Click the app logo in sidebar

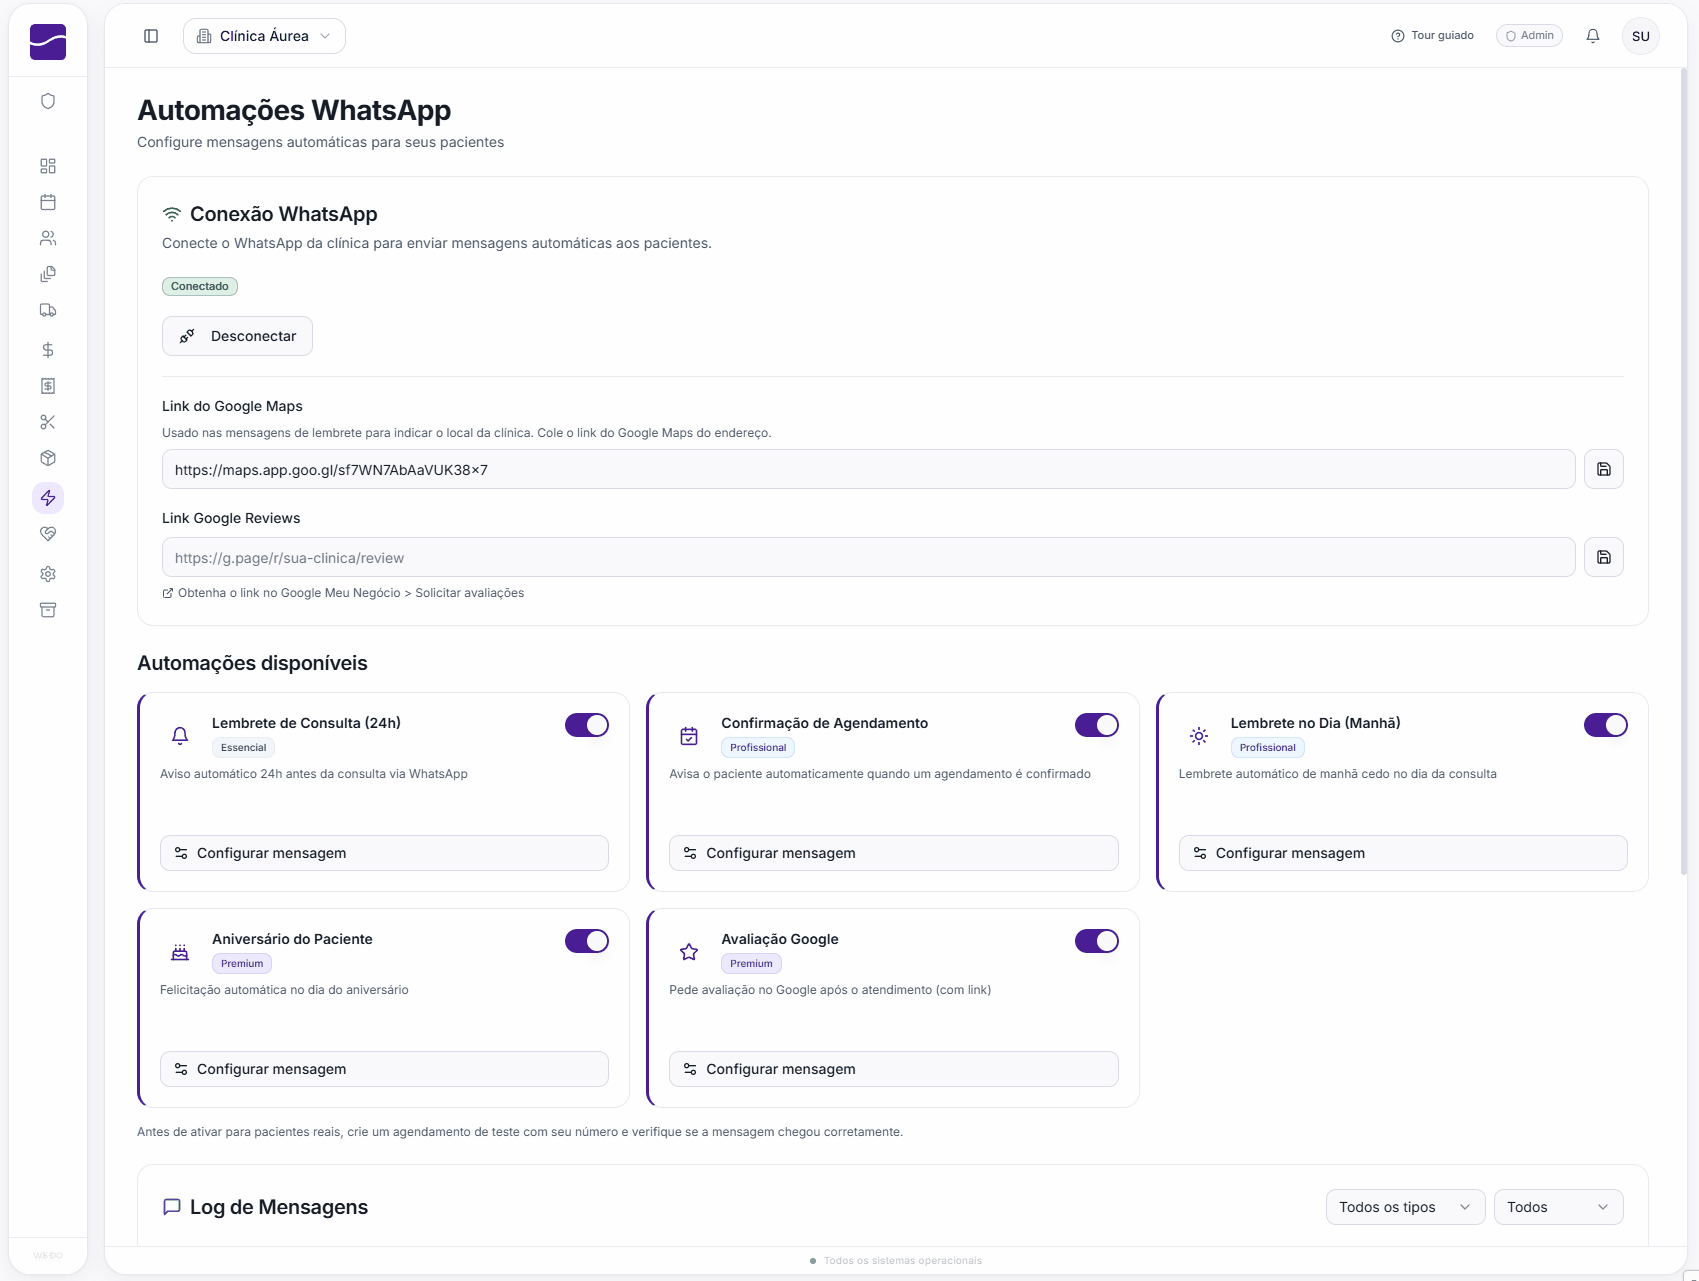48,42
